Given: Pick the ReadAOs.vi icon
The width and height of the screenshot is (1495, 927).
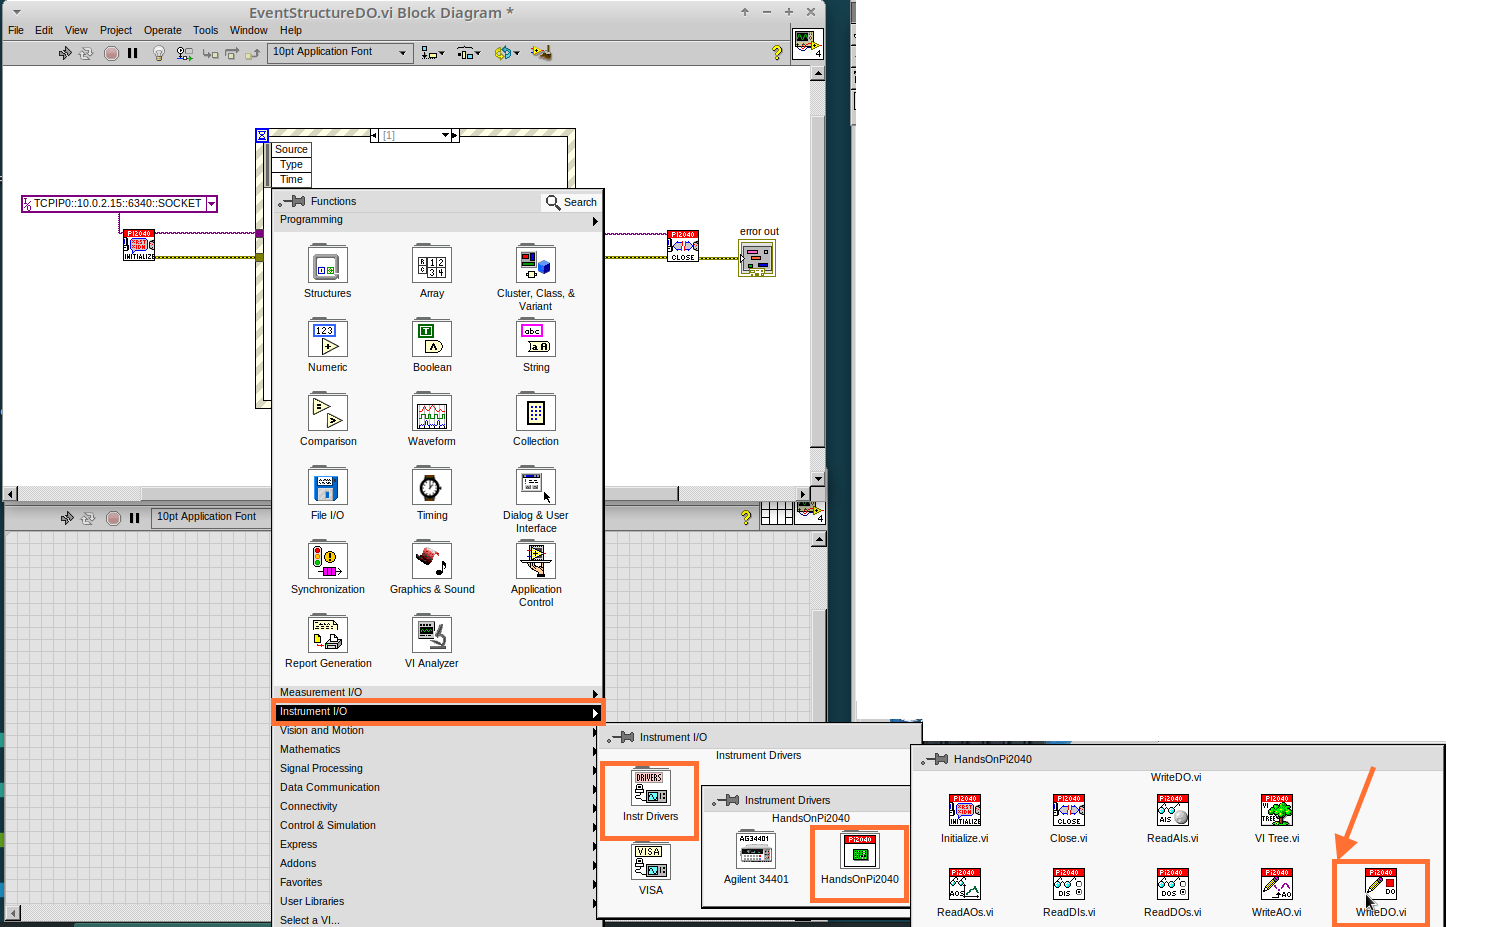Looking at the screenshot, I should 965,884.
